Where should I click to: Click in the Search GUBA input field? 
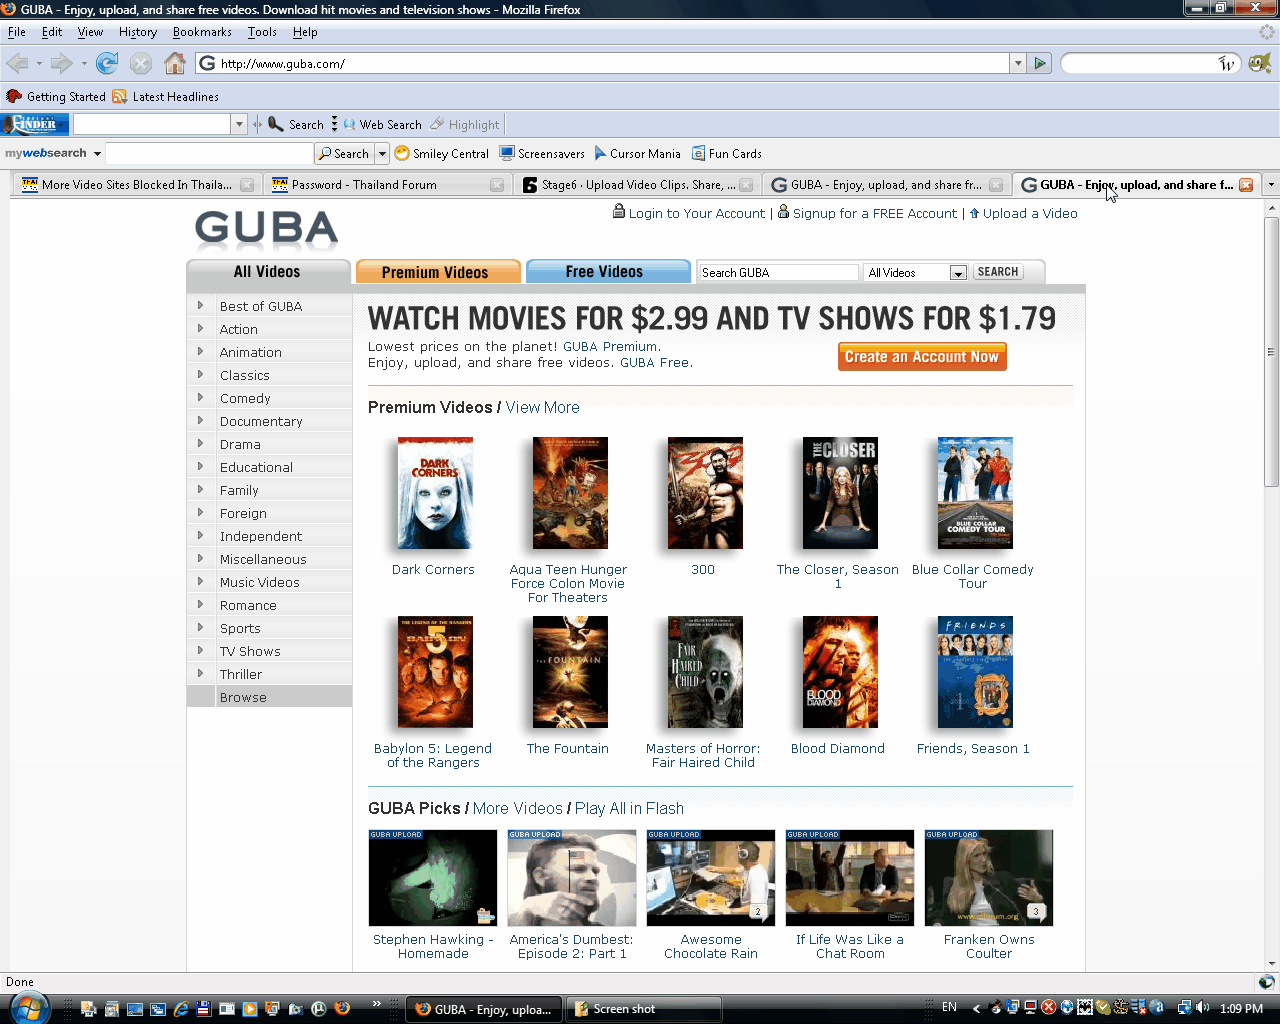coord(779,272)
